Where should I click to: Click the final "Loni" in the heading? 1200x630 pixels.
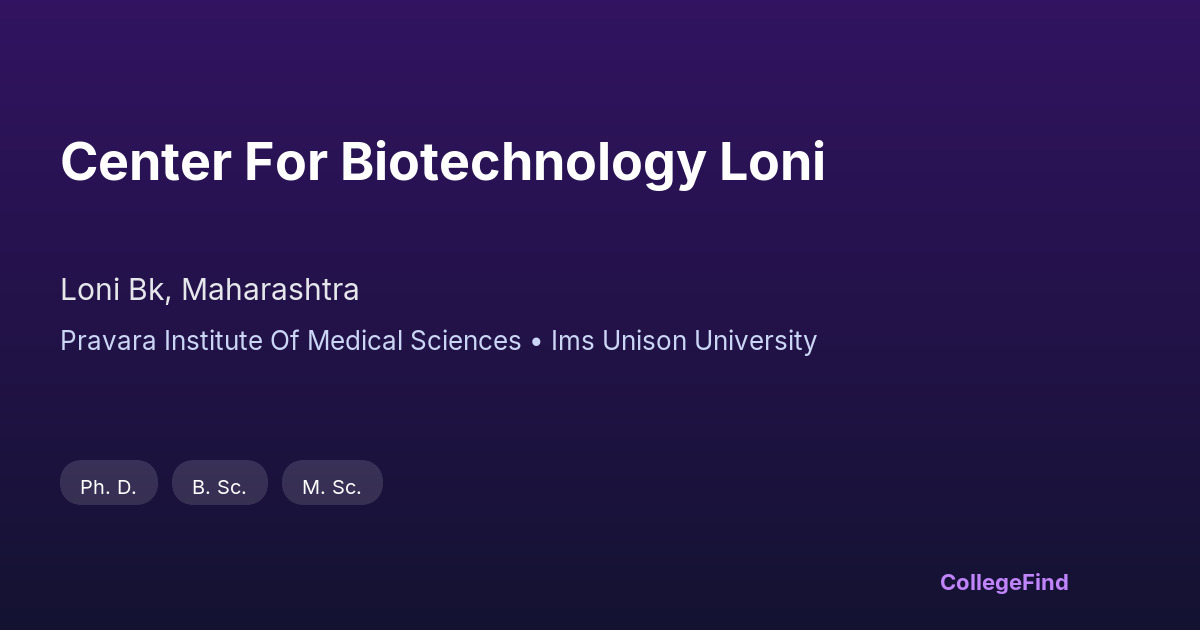[x=772, y=162]
